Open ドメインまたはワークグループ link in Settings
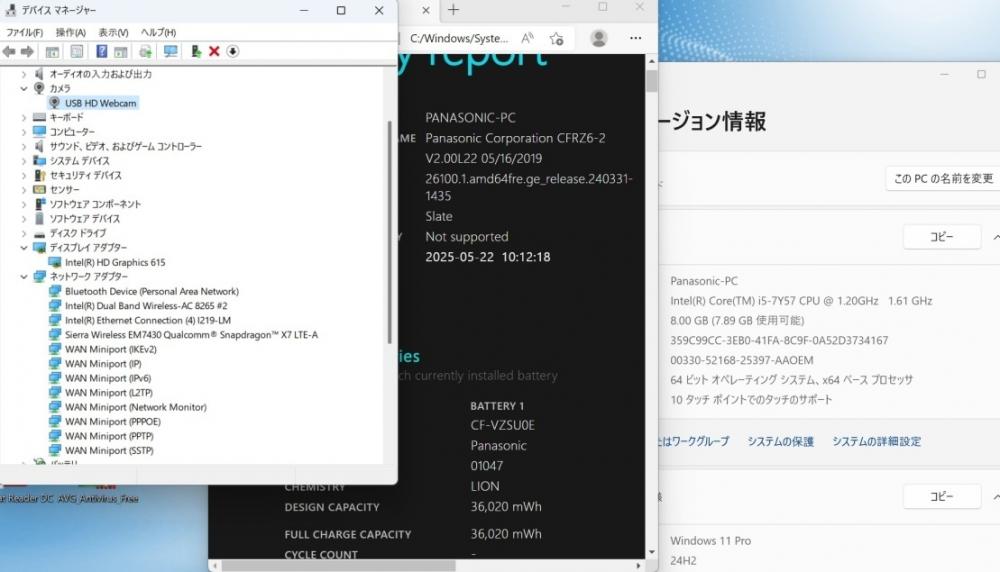 [694, 441]
